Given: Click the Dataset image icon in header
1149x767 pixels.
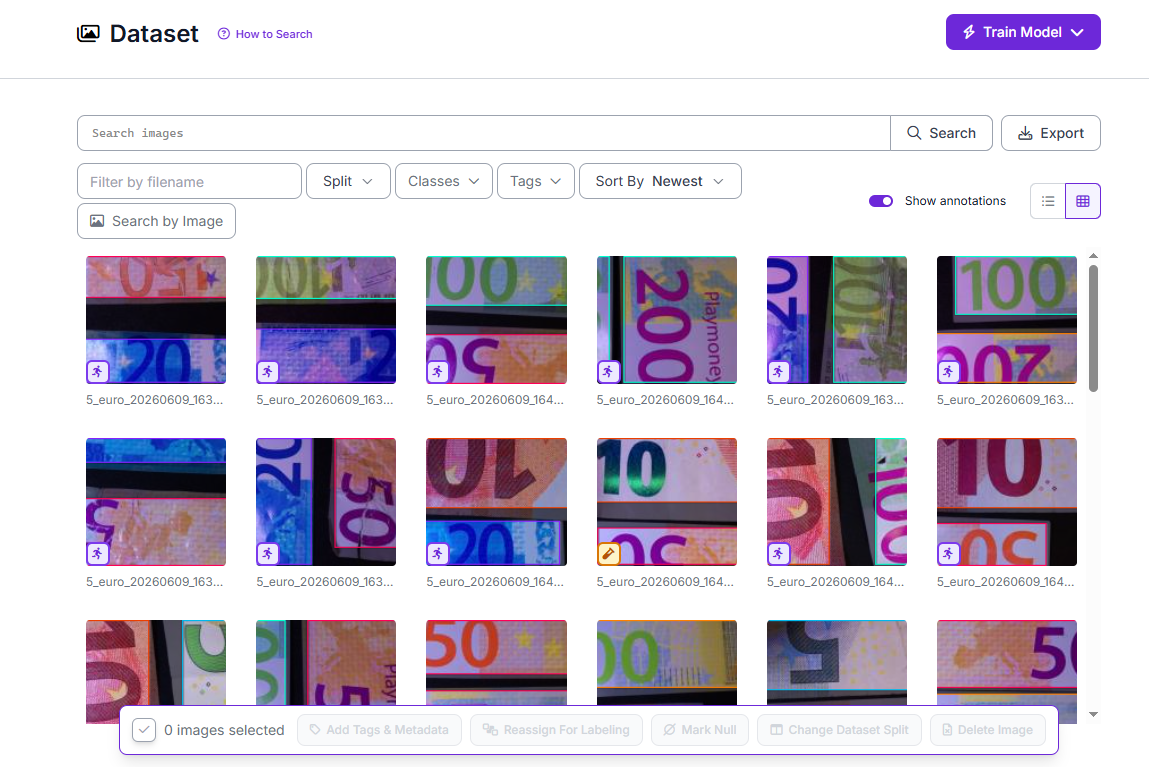Looking at the screenshot, I should [88, 33].
